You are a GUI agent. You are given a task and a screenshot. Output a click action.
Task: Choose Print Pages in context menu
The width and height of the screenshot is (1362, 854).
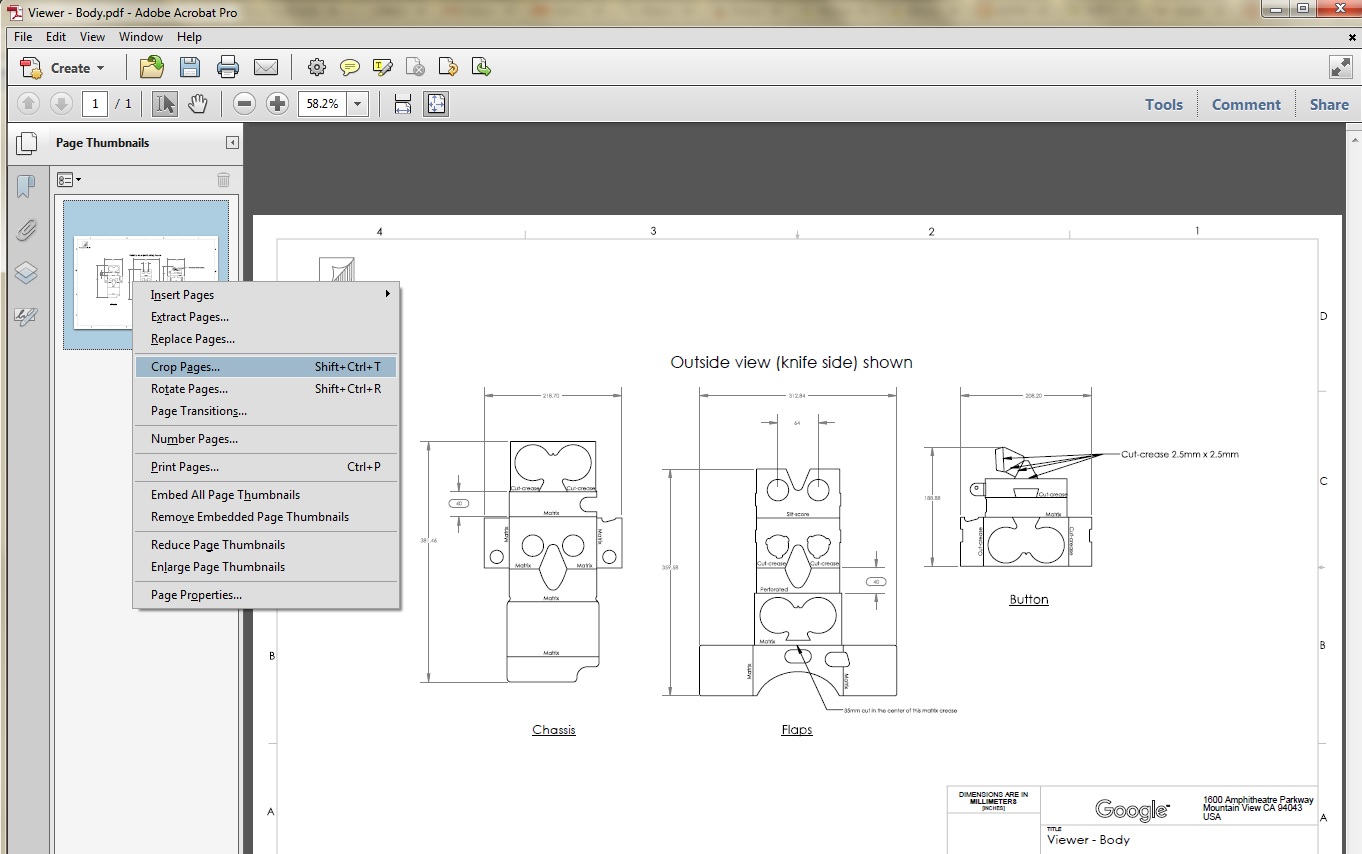point(266,467)
